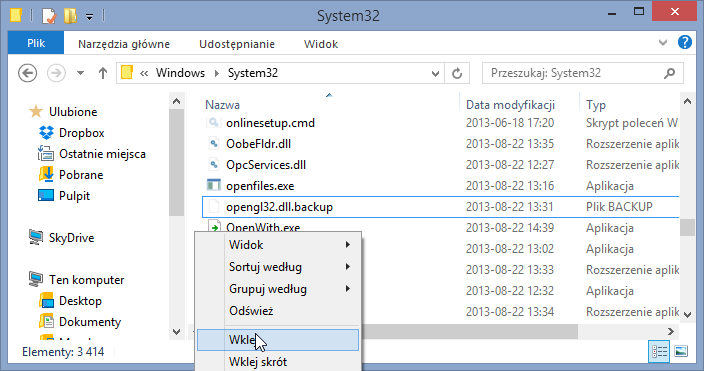This screenshot has height=371, width=704.
Task: Switch to details view layout icon
Action: click(x=659, y=351)
